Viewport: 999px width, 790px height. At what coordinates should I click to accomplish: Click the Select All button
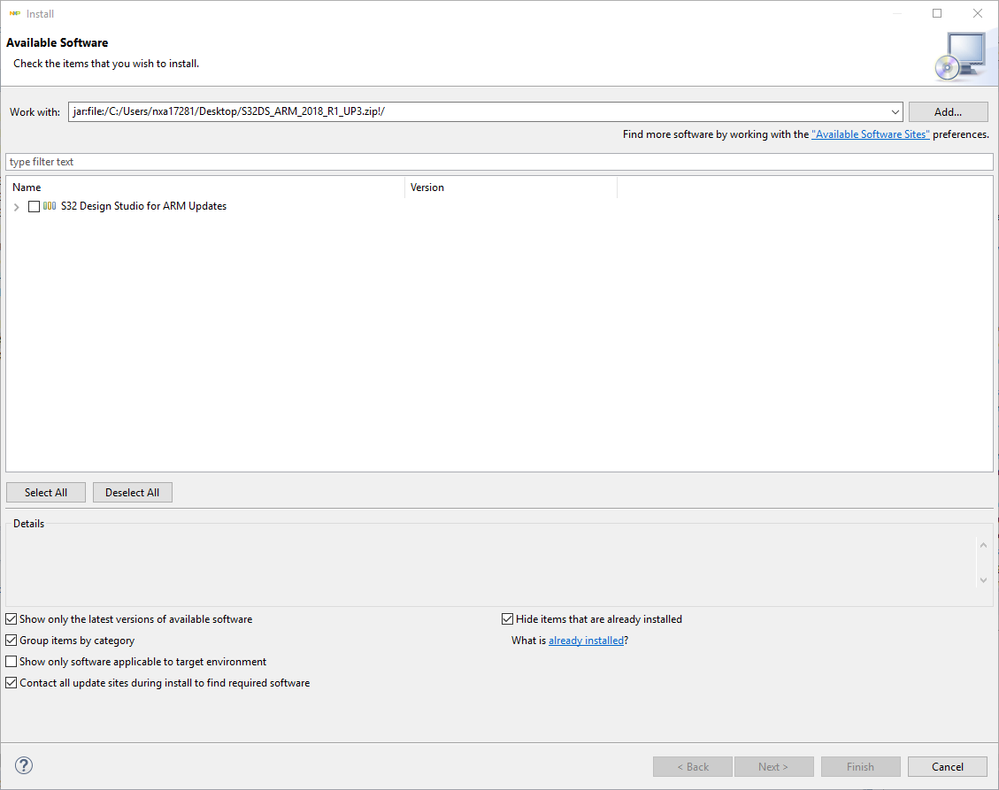[x=46, y=492]
